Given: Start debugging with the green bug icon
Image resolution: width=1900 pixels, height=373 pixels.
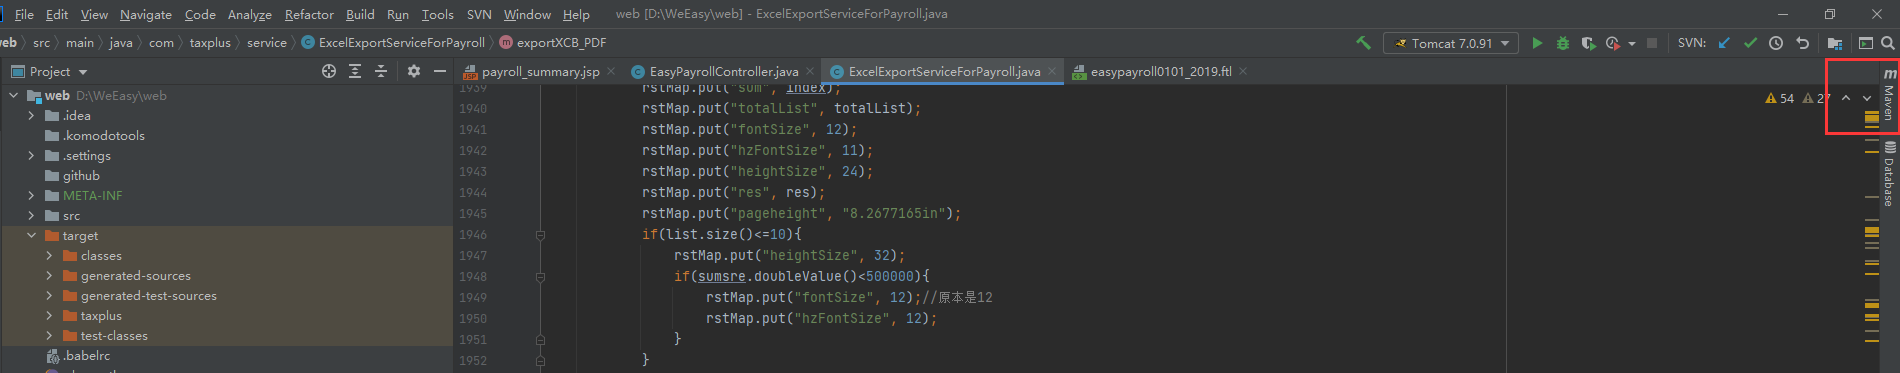Looking at the screenshot, I should (1562, 43).
